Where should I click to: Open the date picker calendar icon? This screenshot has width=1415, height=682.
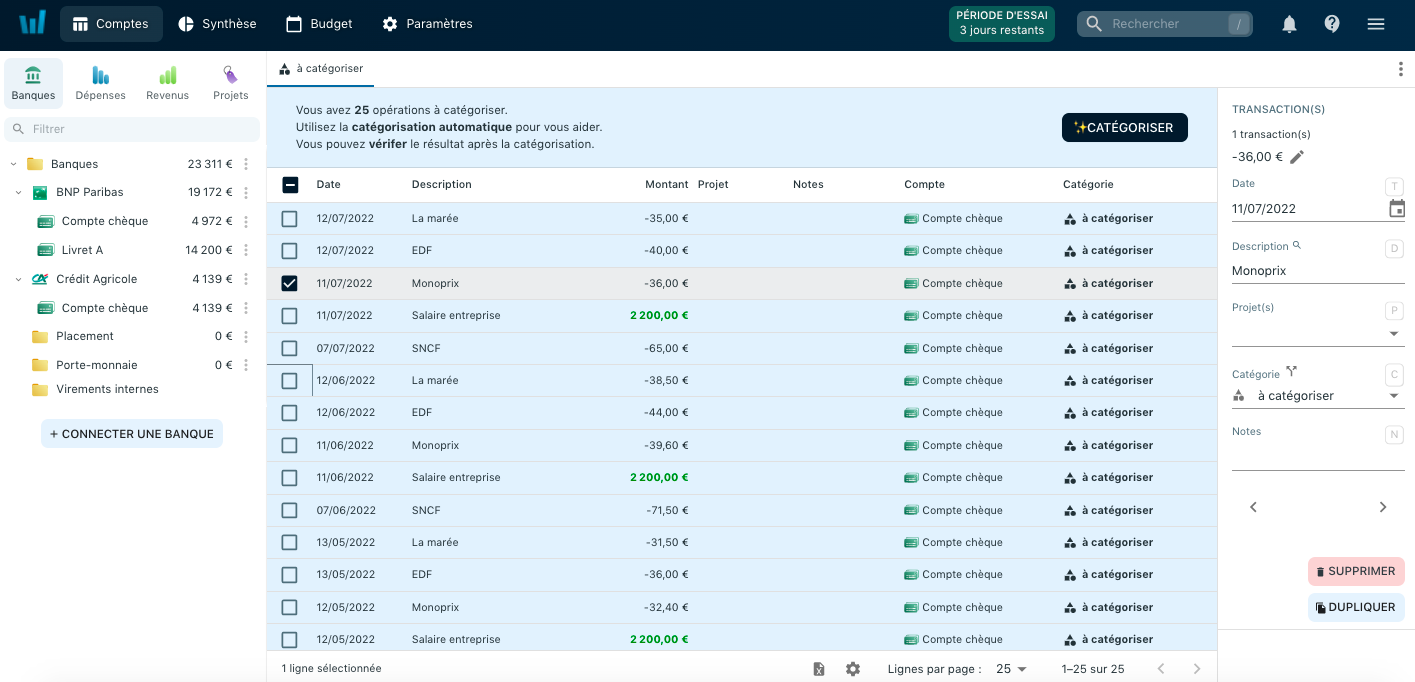(x=1397, y=209)
